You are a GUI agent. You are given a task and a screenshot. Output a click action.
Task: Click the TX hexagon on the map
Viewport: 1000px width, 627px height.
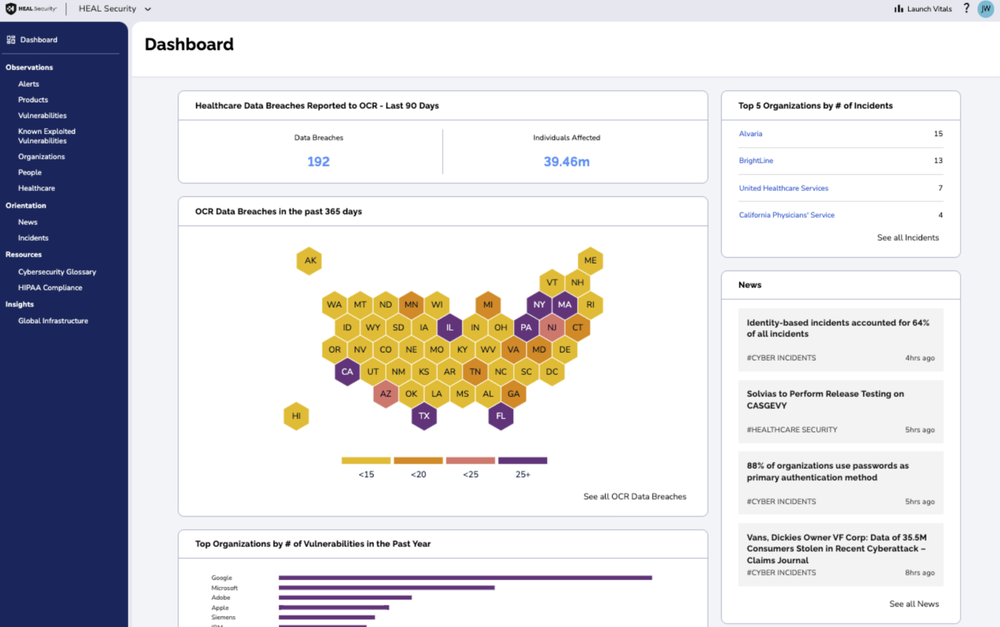(424, 417)
